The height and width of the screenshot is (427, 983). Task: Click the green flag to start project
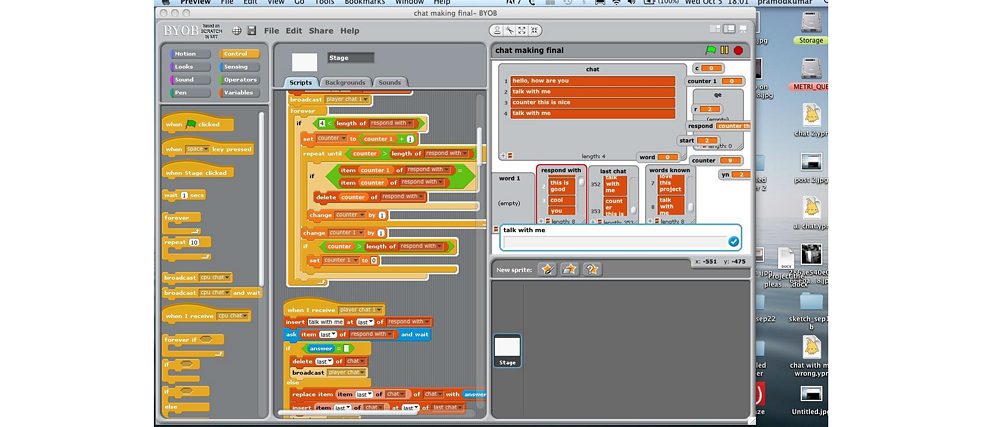(711, 49)
